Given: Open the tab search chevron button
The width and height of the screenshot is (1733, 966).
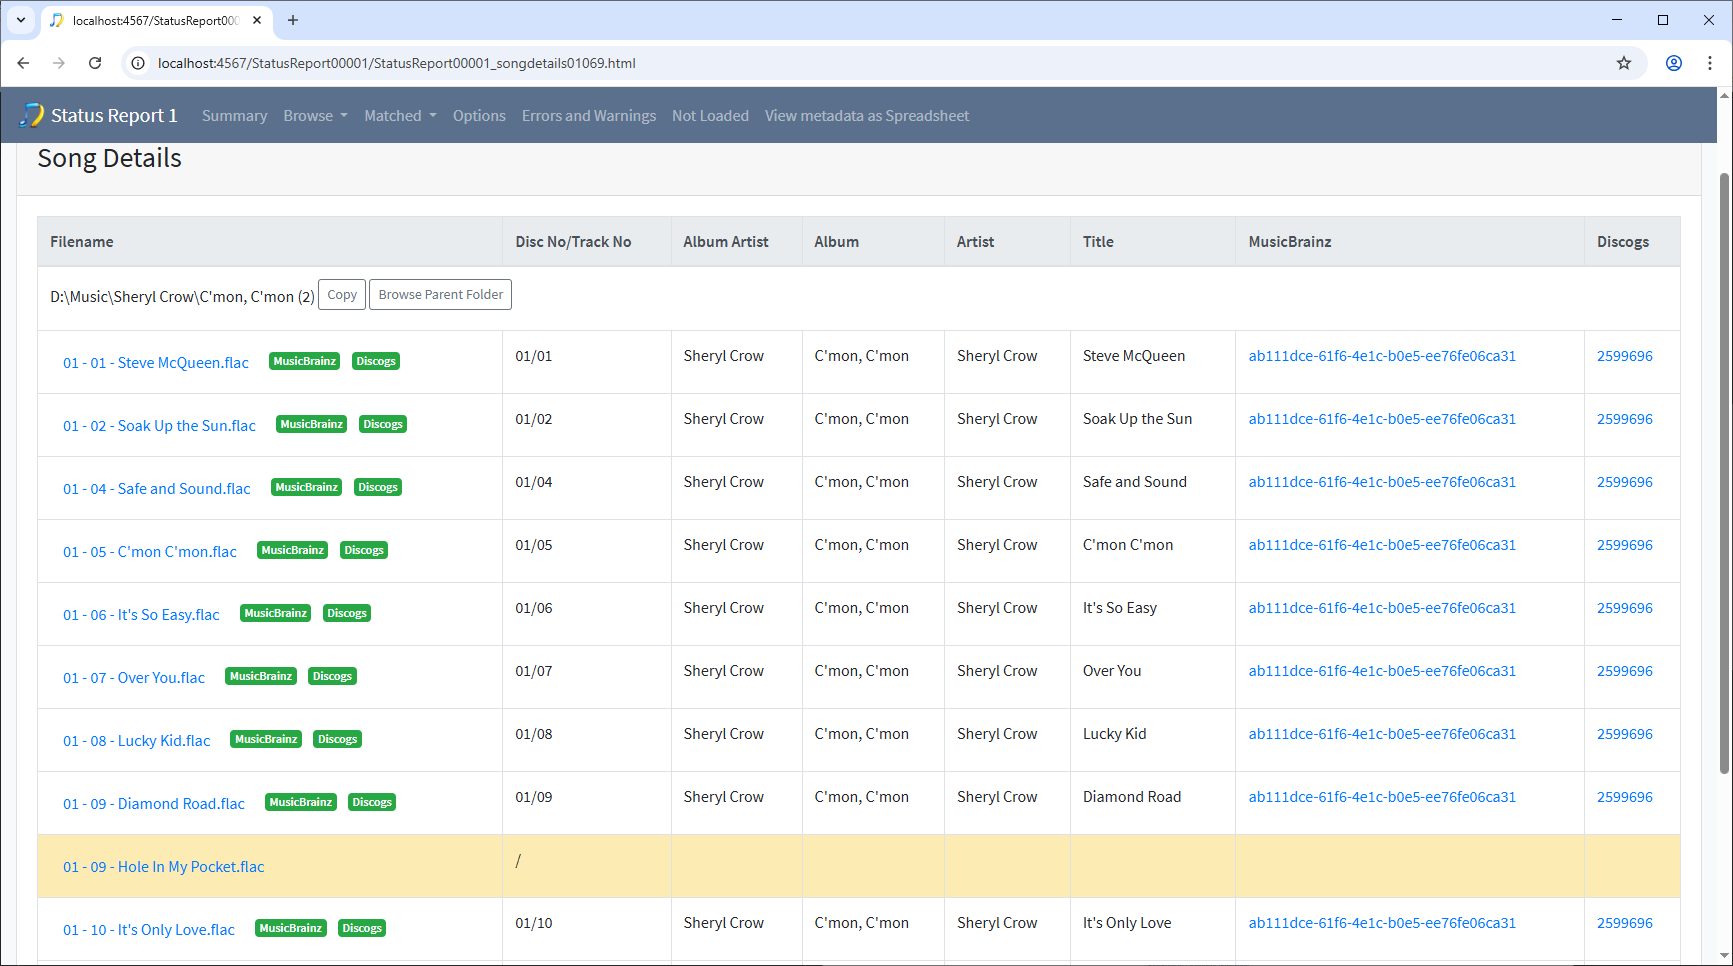Looking at the screenshot, I should [x=20, y=20].
